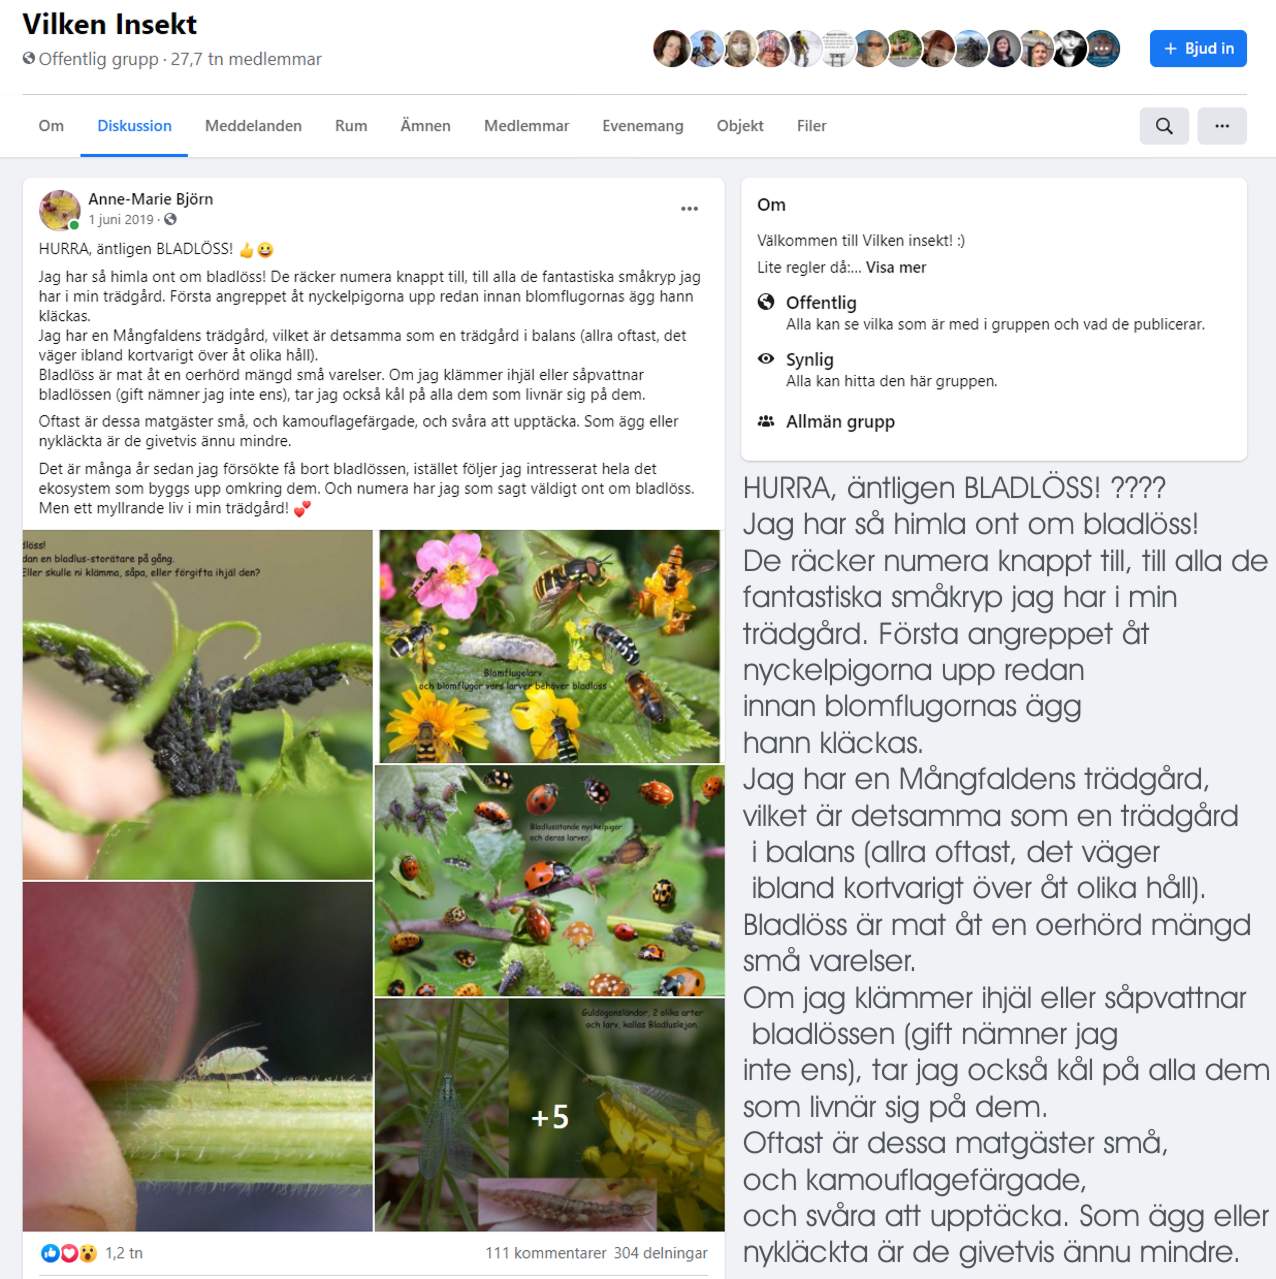
Task: Open the group search magnifier icon
Action: coord(1164,126)
